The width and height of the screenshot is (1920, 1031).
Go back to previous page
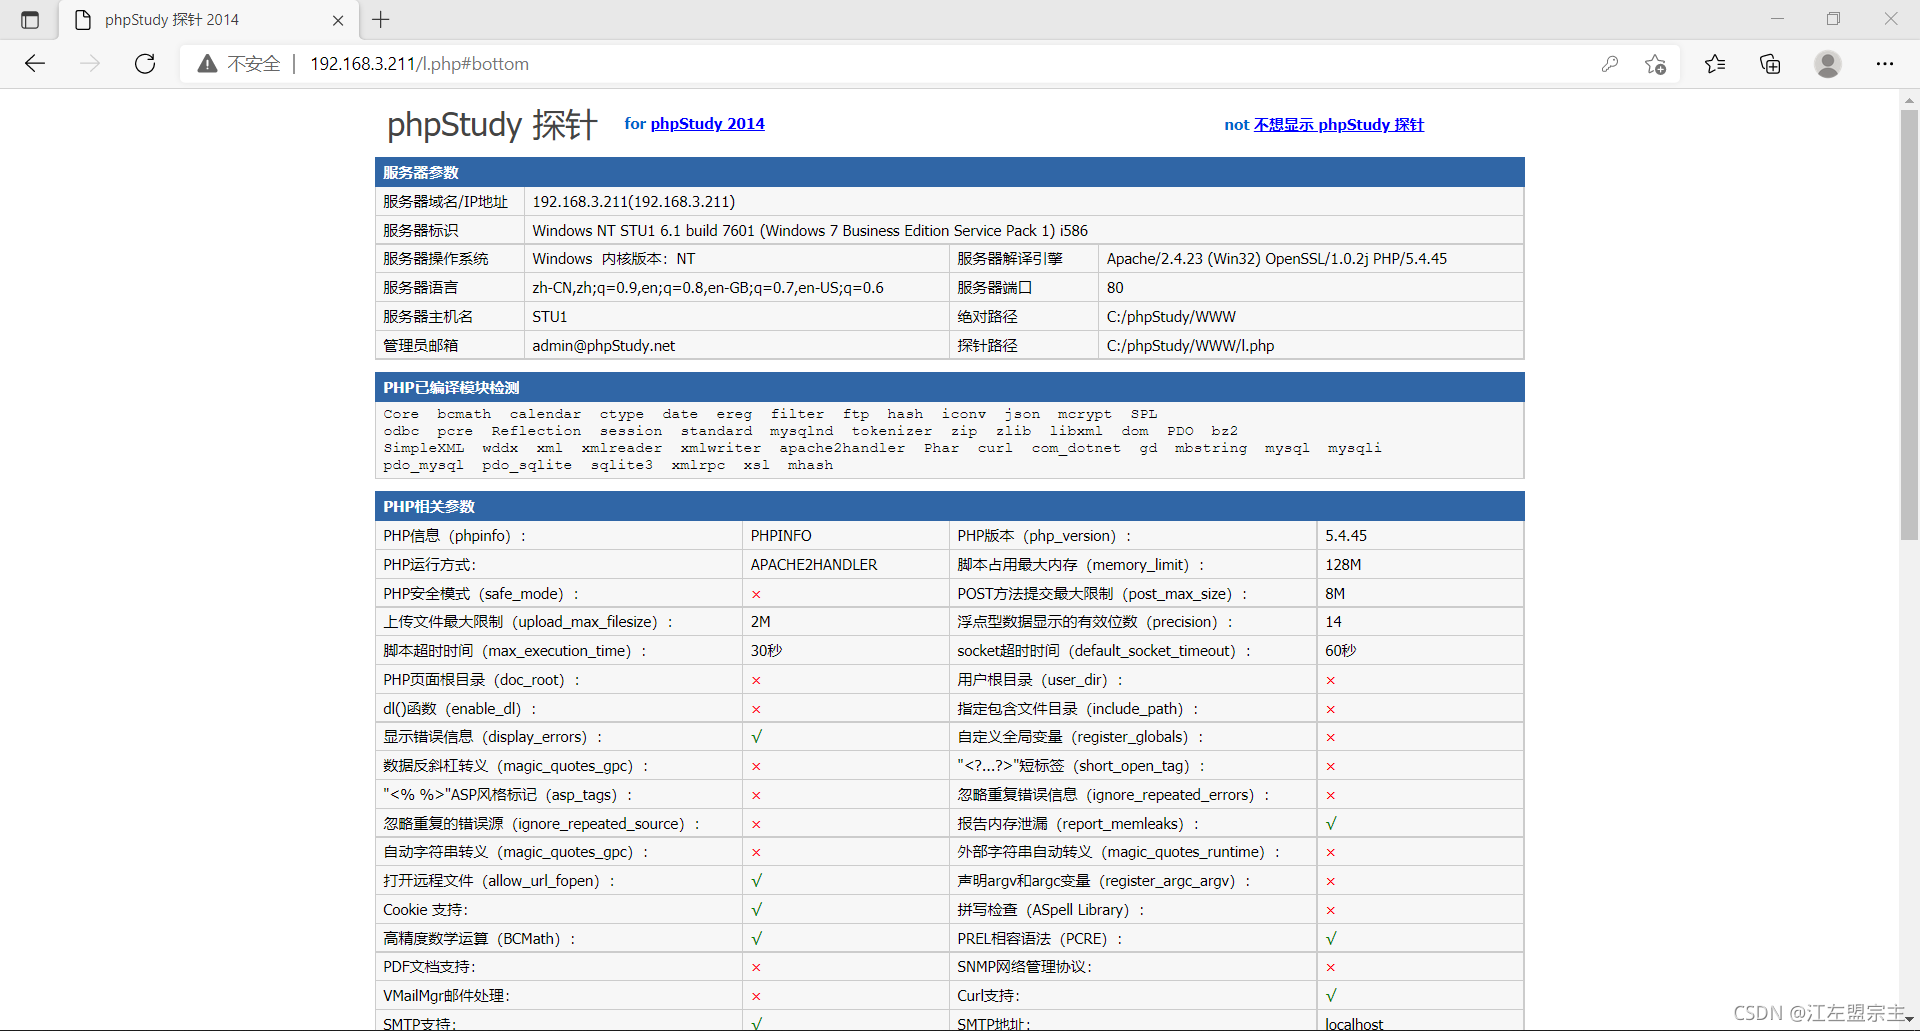point(35,64)
